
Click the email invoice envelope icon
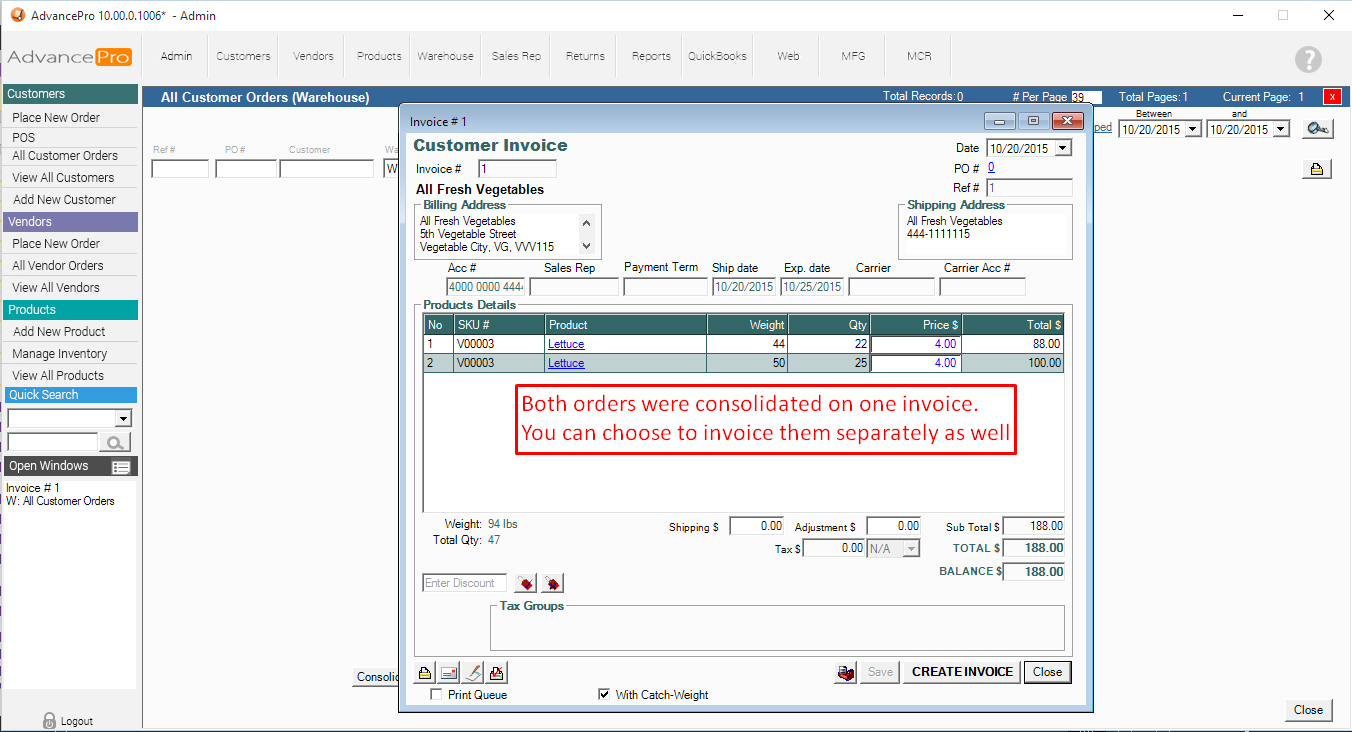pyautogui.click(x=449, y=673)
